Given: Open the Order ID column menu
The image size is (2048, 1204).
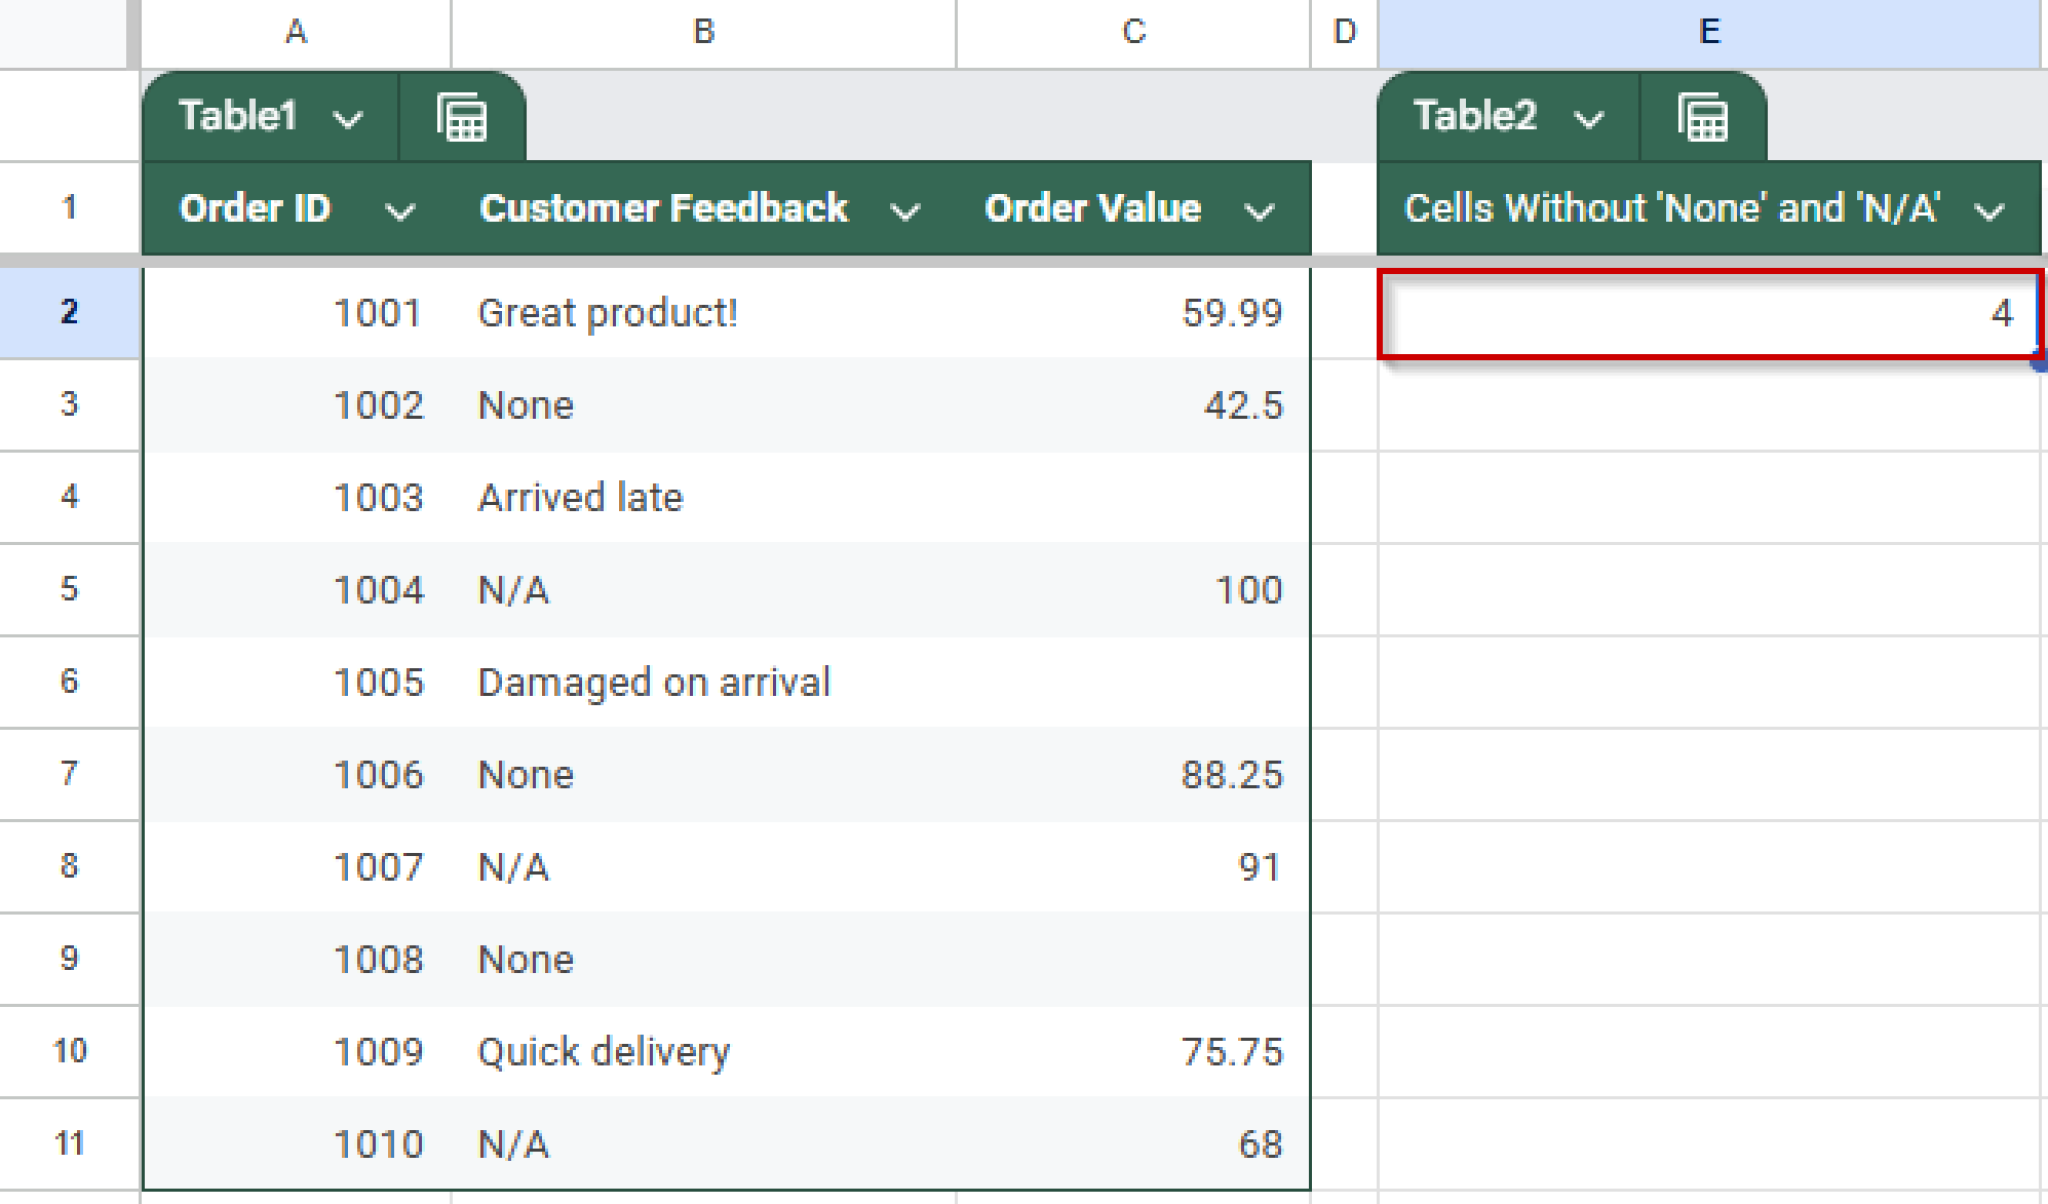Looking at the screenshot, I should point(400,210).
